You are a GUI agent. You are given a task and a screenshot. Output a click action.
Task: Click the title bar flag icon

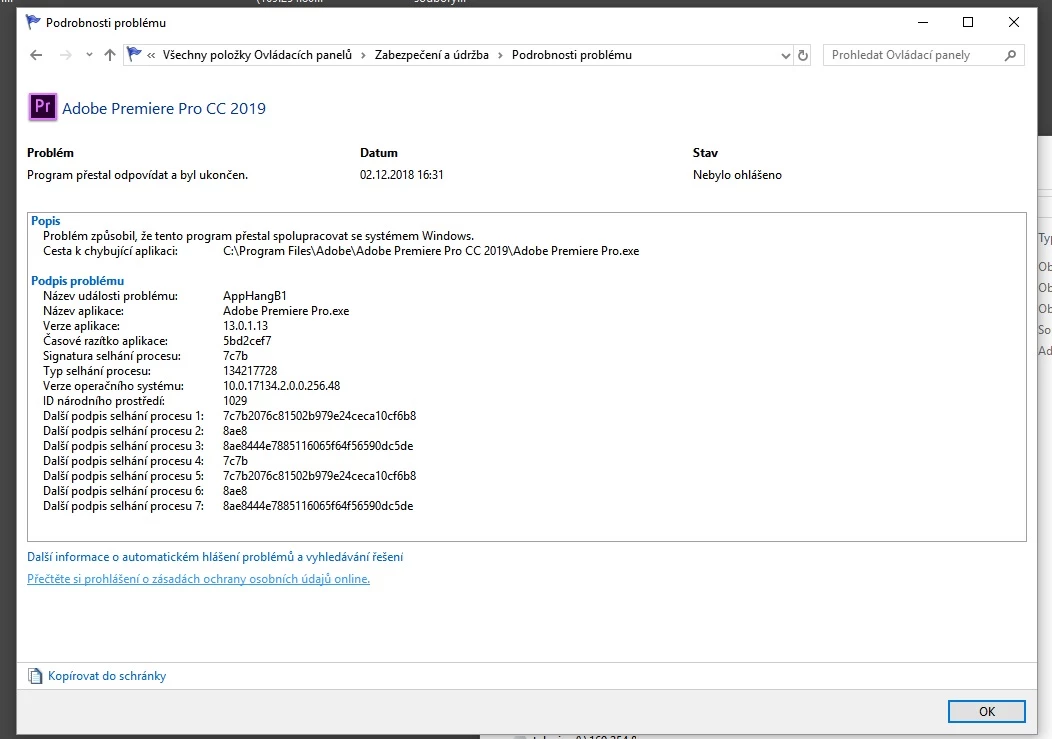33,22
